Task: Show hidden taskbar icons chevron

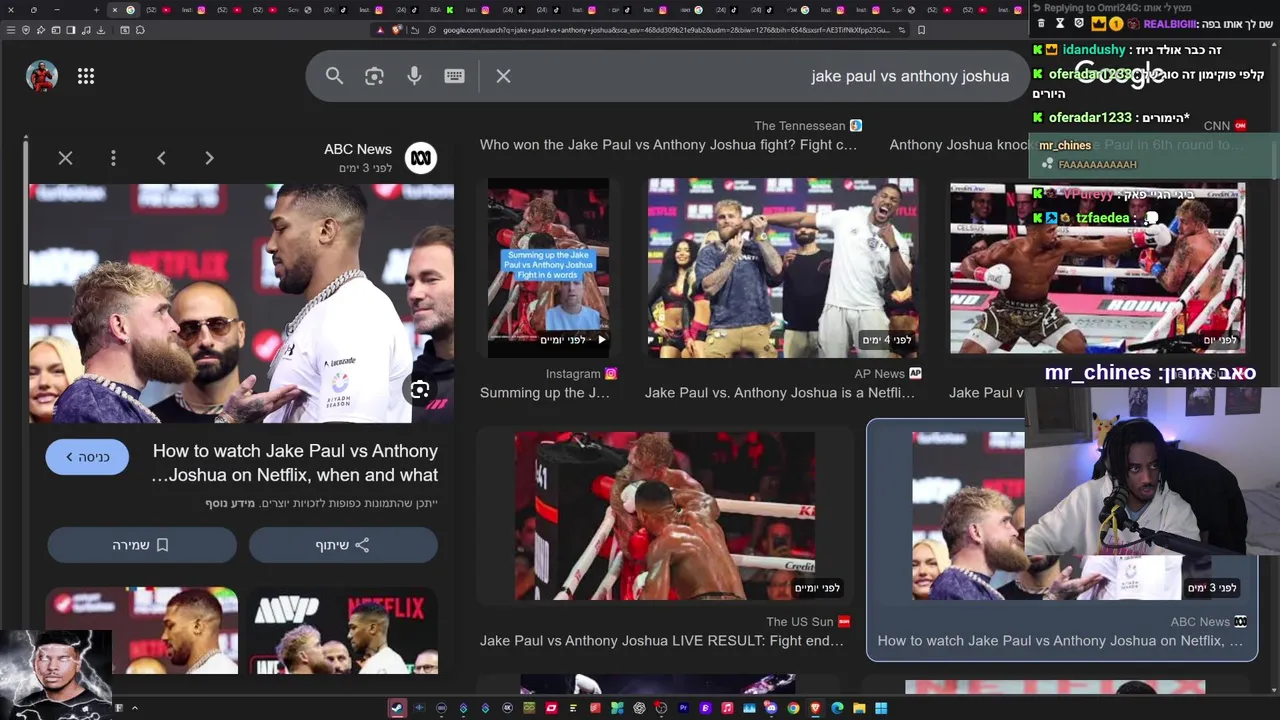Action: (134, 708)
